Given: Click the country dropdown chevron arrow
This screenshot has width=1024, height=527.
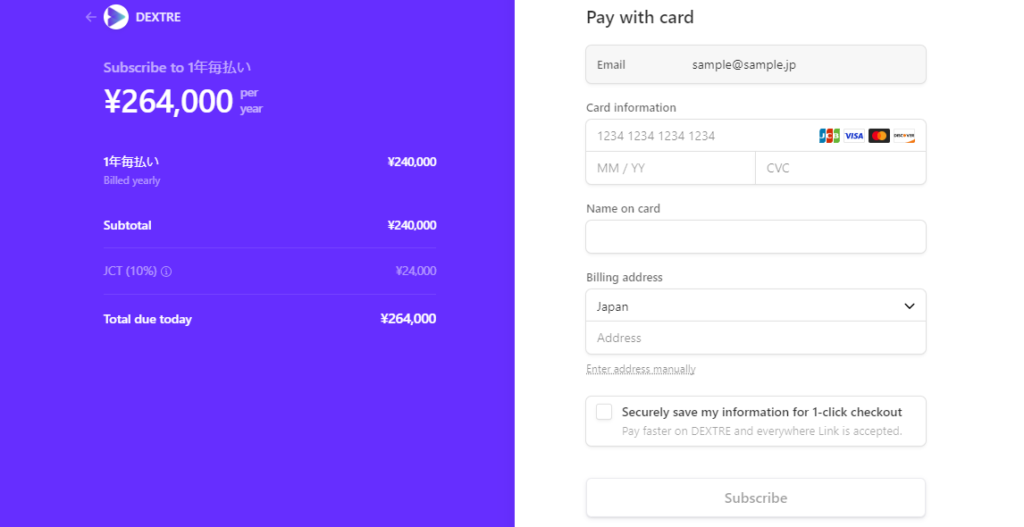Looking at the screenshot, I should click(x=909, y=306).
